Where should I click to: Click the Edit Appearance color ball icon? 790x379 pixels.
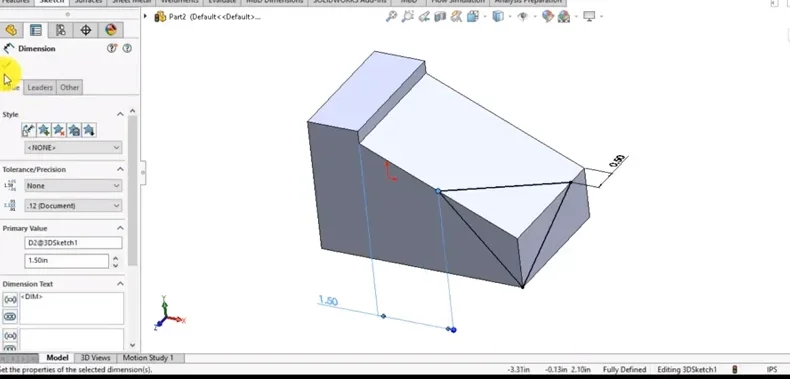pos(547,17)
